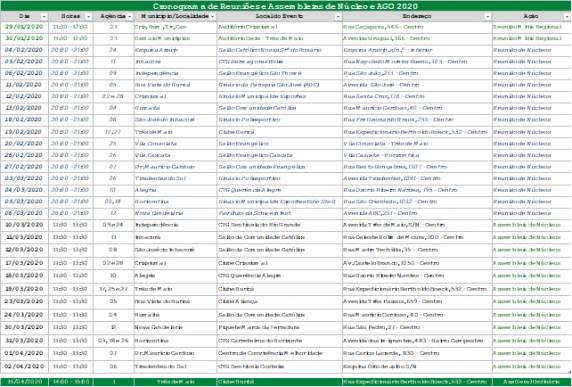Click the date cell 31/03/2020
Image resolution: width=572 pixels, height=387 pixels.
click(x=24, y=341)
